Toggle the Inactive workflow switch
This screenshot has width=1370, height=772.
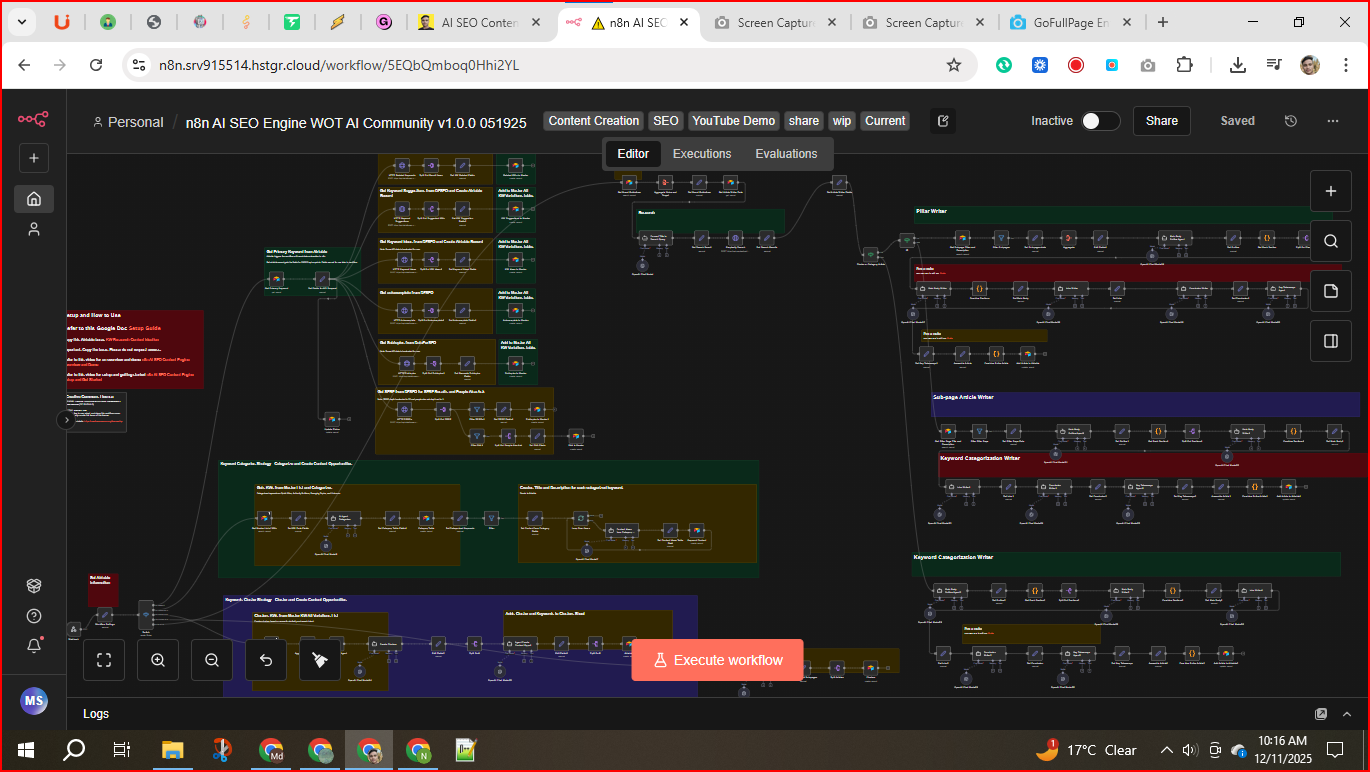click(x=1100, y=121)
